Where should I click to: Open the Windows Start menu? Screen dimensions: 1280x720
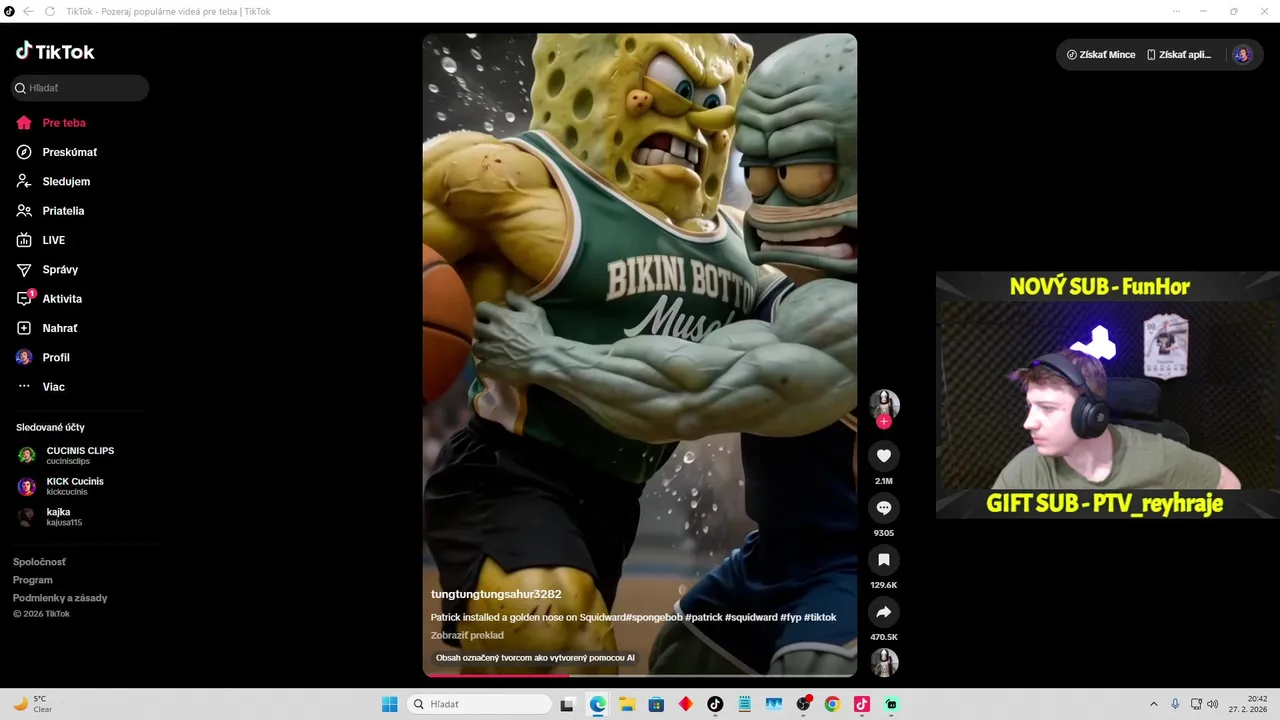tap(390, 704)
